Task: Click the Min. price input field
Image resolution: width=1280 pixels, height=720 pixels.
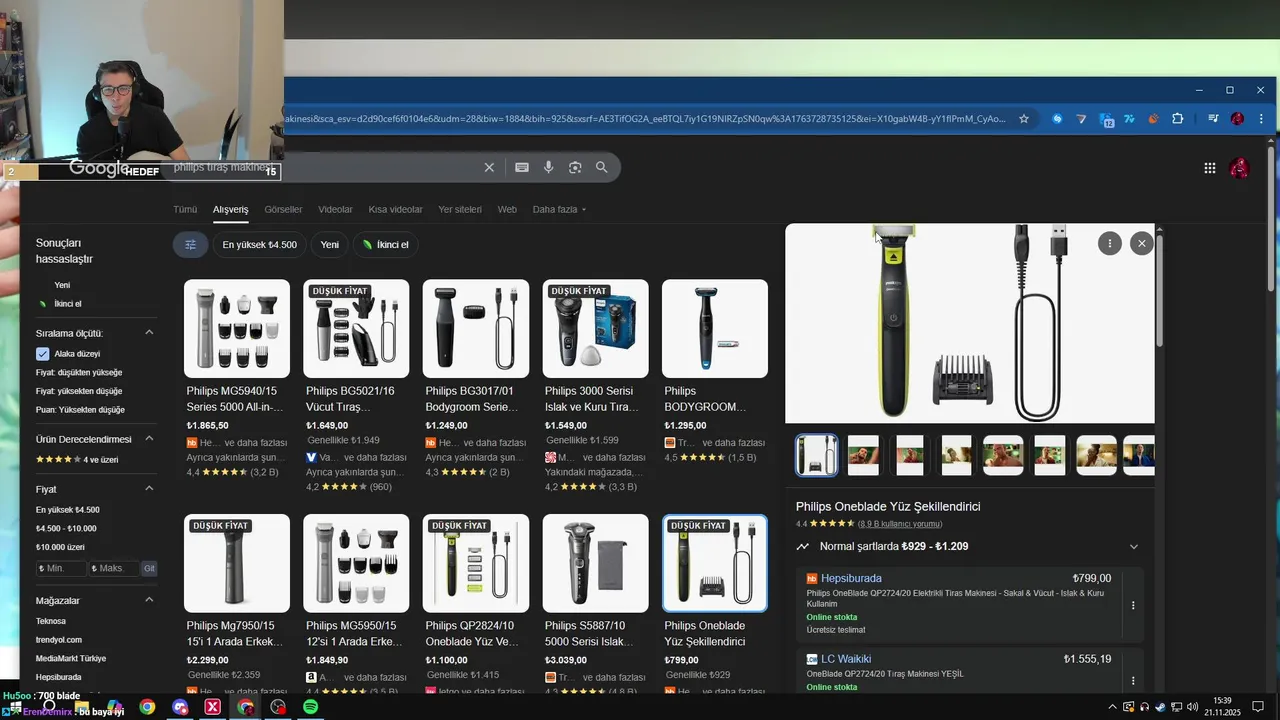Action: click(61, 568)
